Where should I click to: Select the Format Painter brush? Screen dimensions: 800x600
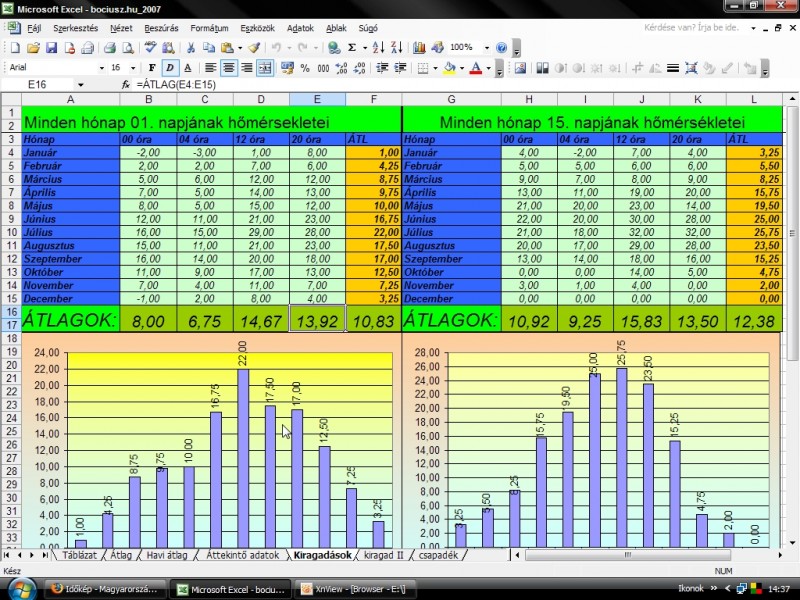[x=254, y=48]
